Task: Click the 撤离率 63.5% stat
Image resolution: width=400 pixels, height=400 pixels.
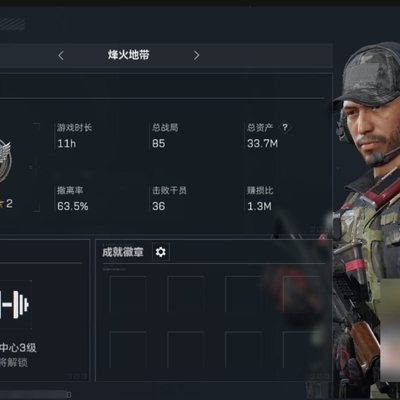Action: (72, 199)
